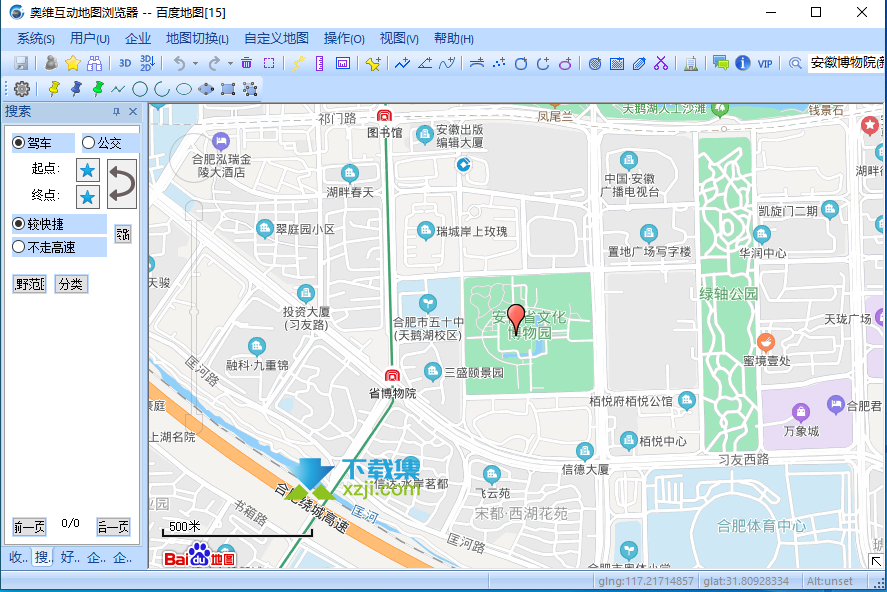Expand the undo history dropdown arrow
887x592 pixels.
pos(195,63)
